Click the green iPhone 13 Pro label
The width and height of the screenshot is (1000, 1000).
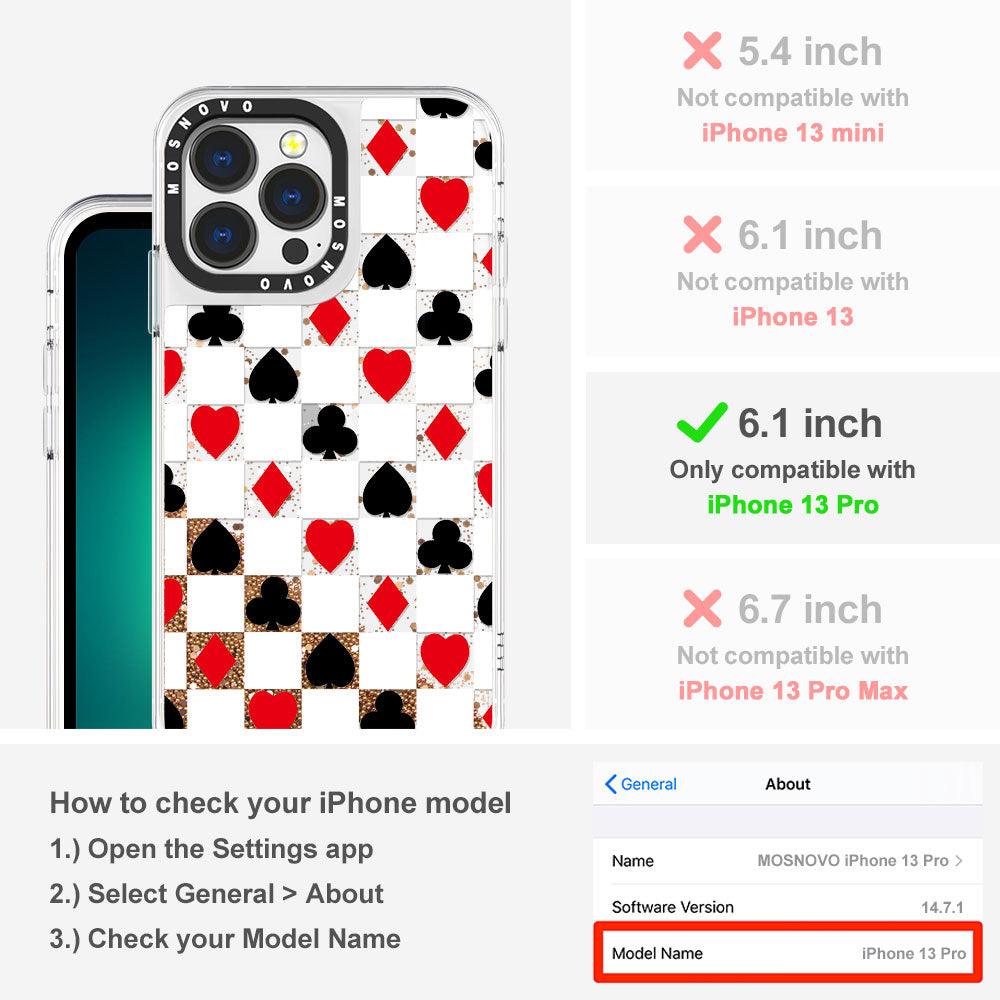(x=793, y=504)
